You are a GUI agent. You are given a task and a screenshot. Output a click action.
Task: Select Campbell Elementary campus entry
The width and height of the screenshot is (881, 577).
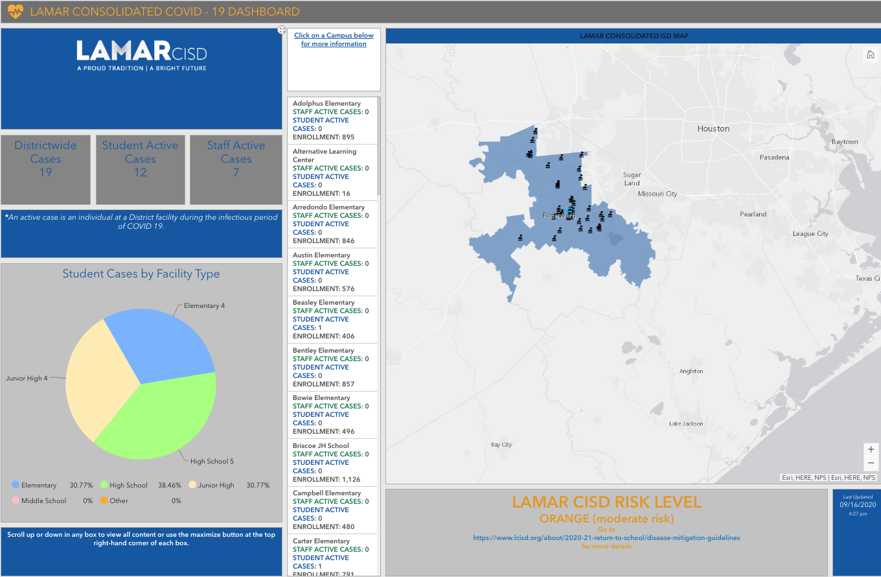point(333,510)
